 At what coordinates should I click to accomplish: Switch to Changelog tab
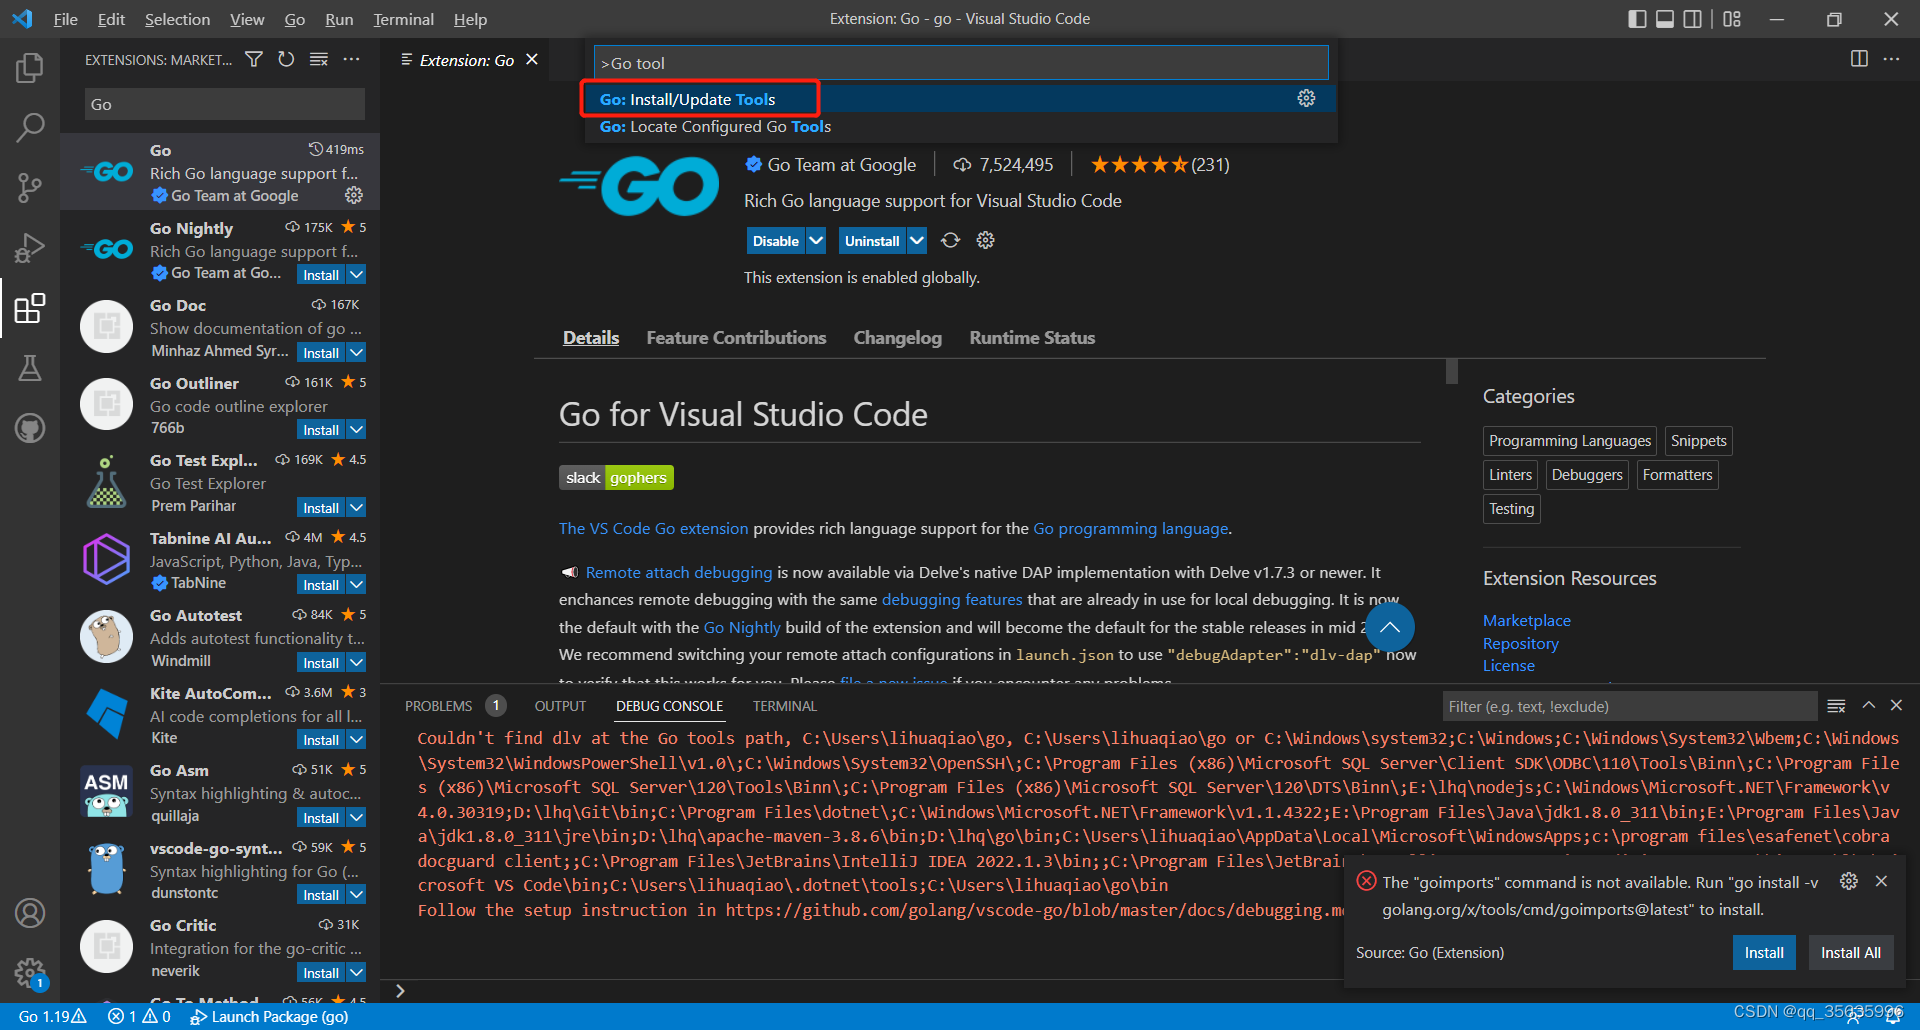pyautogui.click(x=897, y=338)
